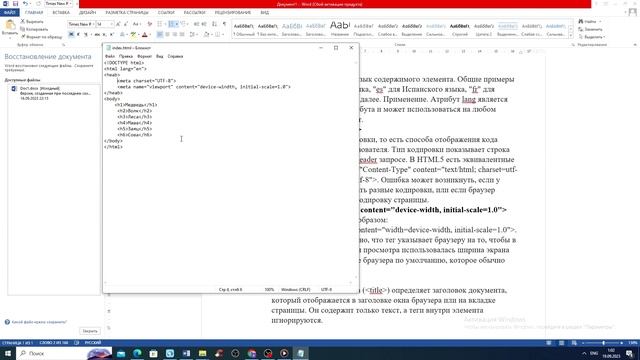Align text left in Word ribbon
640x360 pixels.
click(160, 35)
